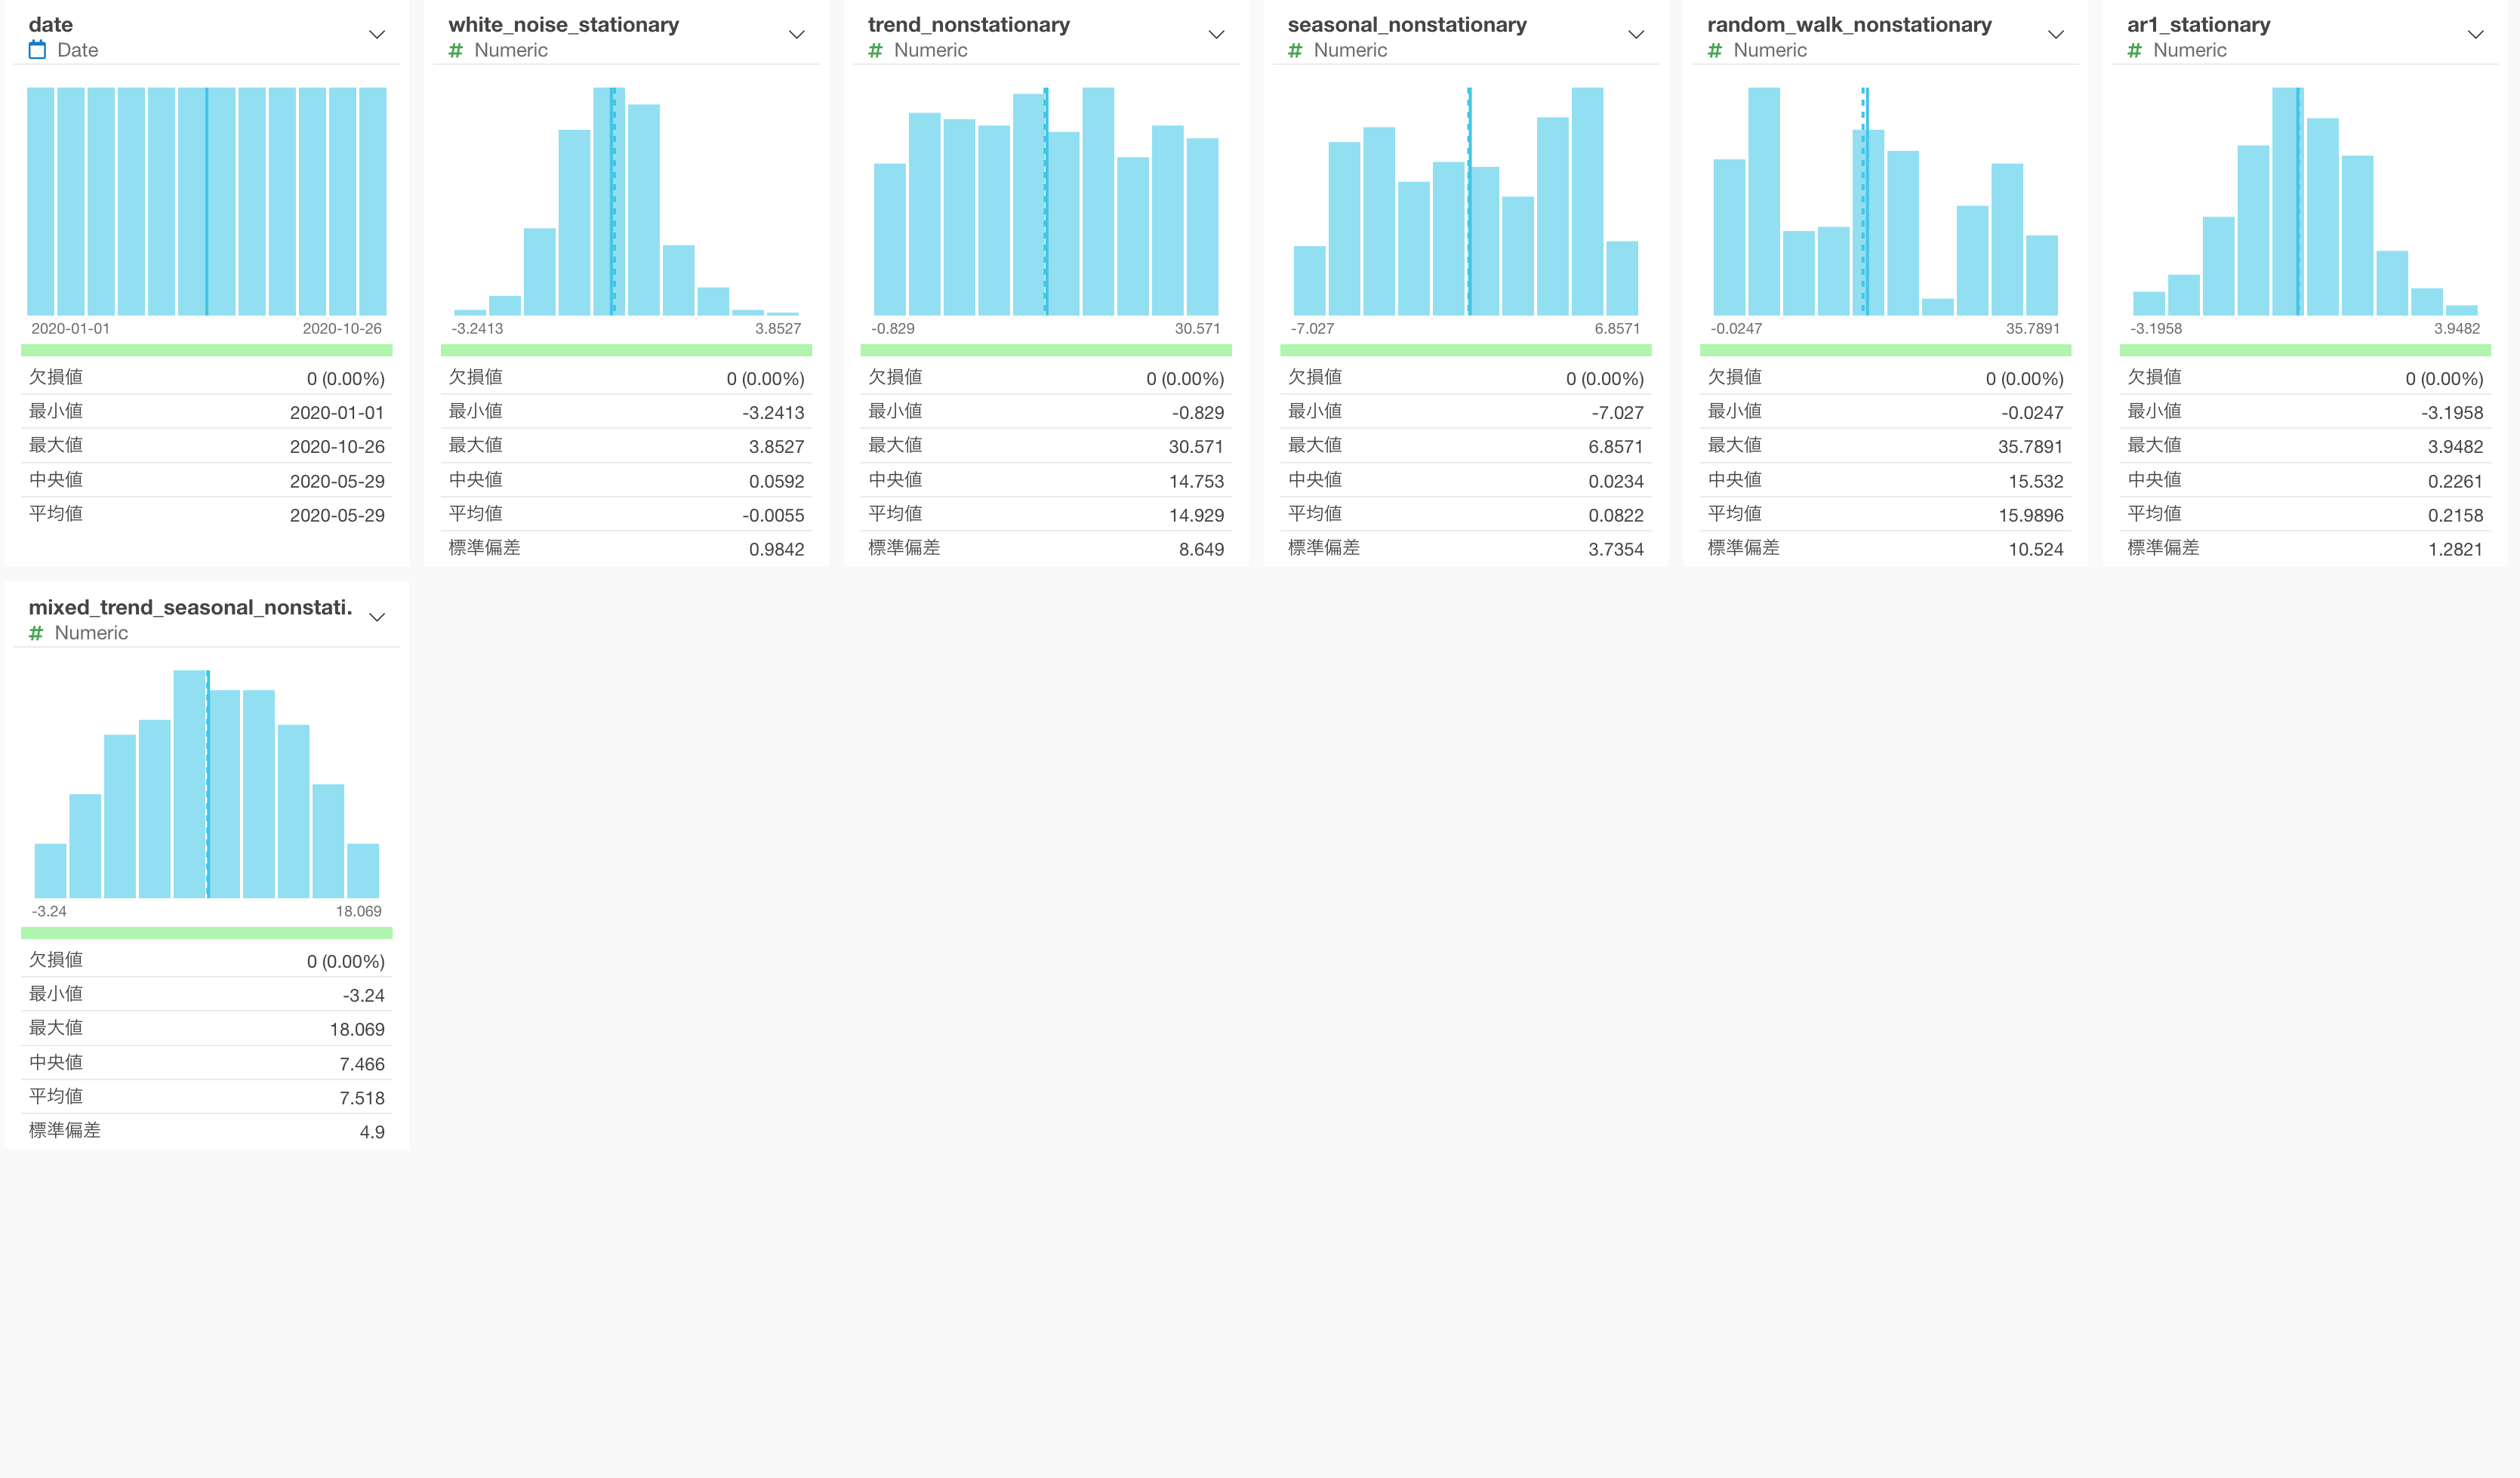Image resolution: width=2520 pixels, height=1478 pixels.
Task: Expand mixed_trend_seasonal column chevron menu
Action: (x=377, y=618)
